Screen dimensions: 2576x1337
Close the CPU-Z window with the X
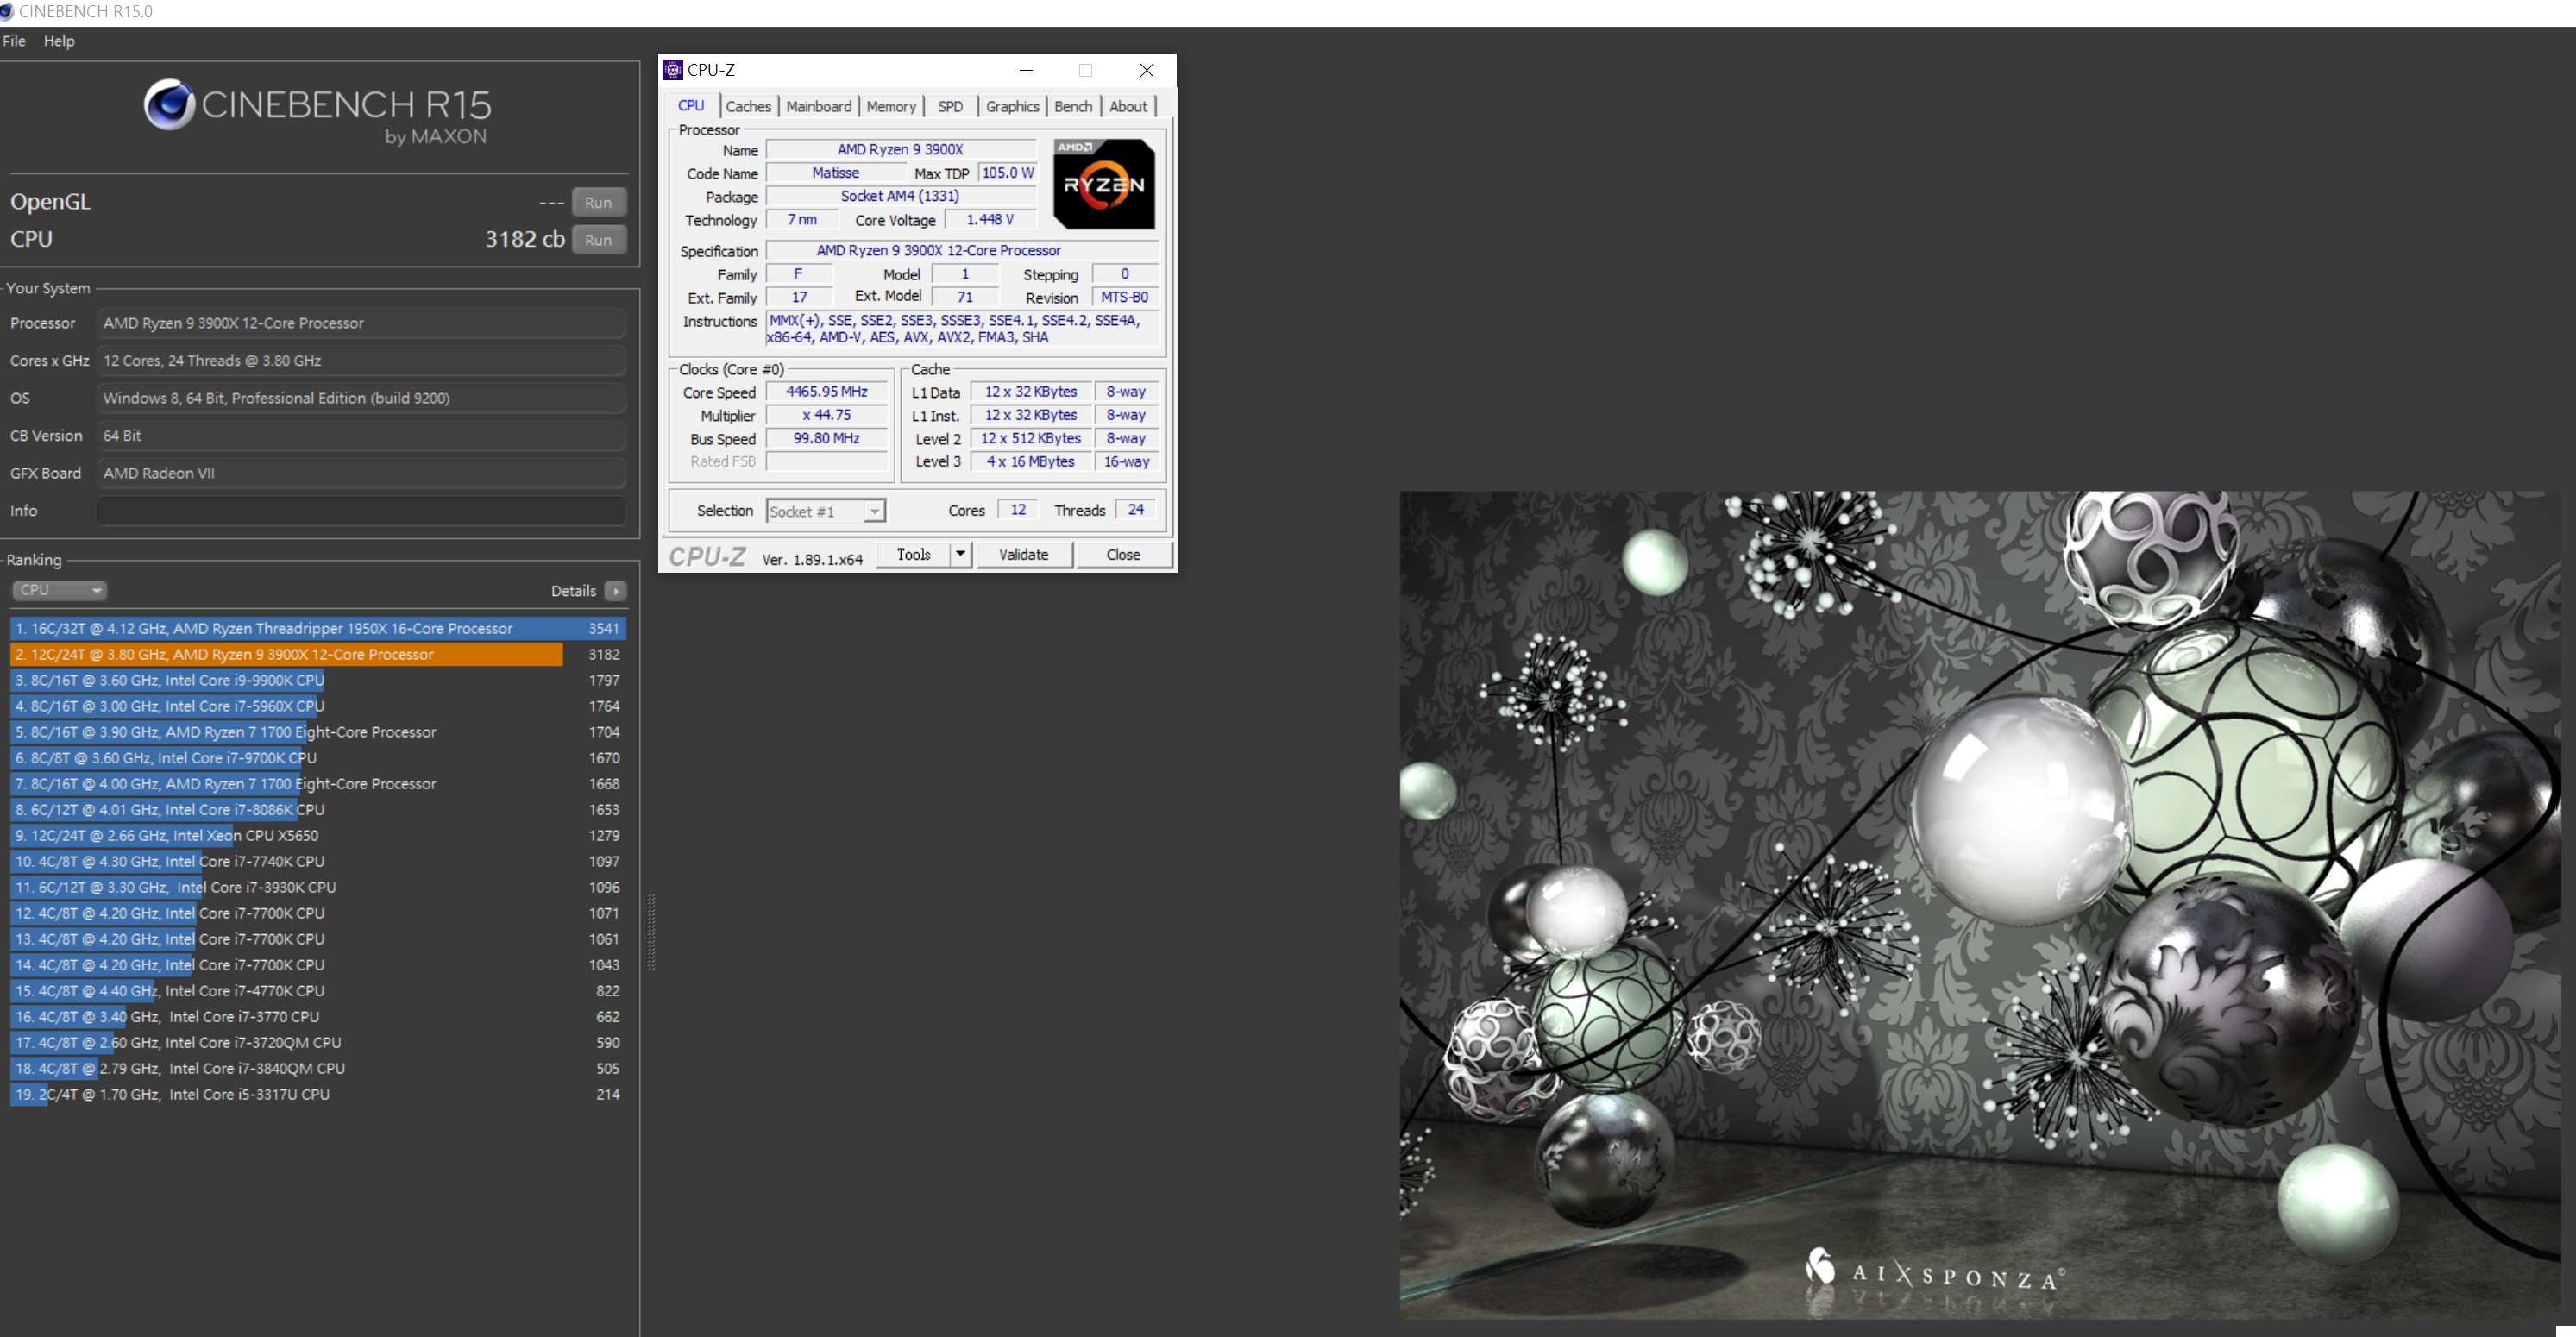pyautogui.click(x=1147, y=70)
